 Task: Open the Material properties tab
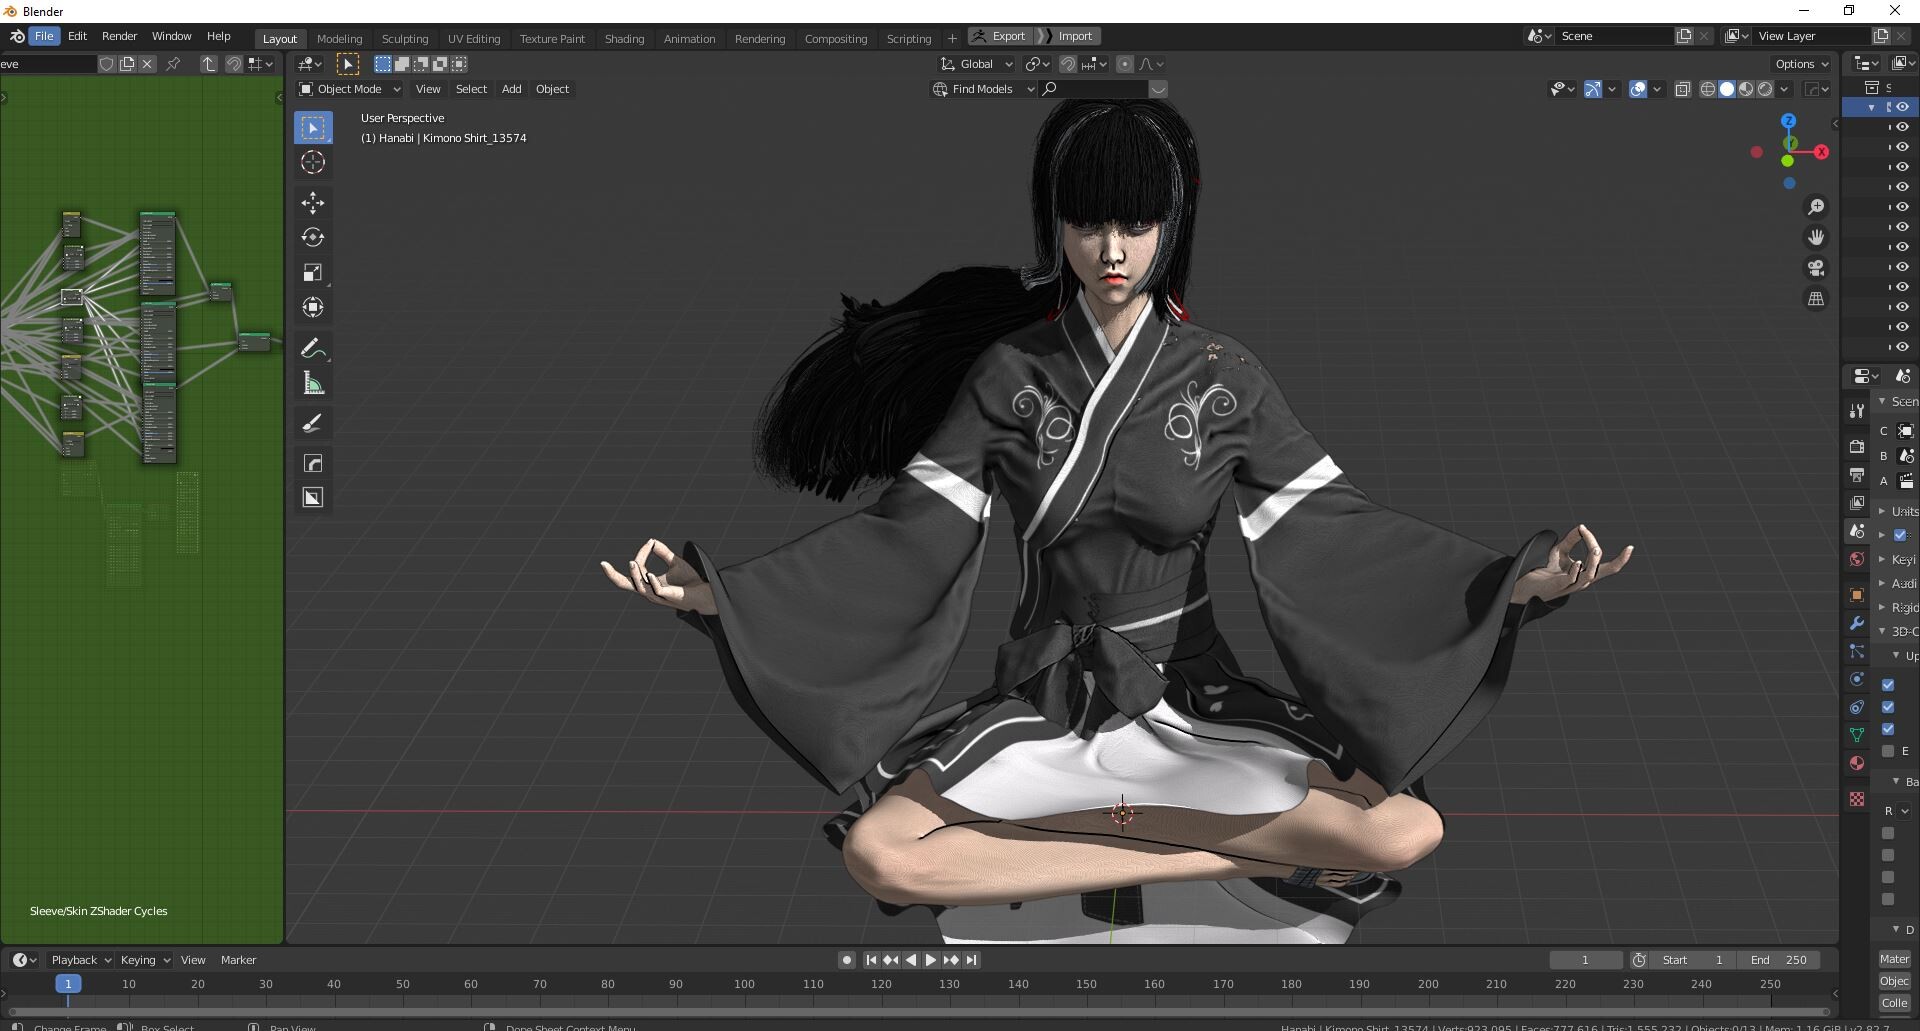(1857, 763)
